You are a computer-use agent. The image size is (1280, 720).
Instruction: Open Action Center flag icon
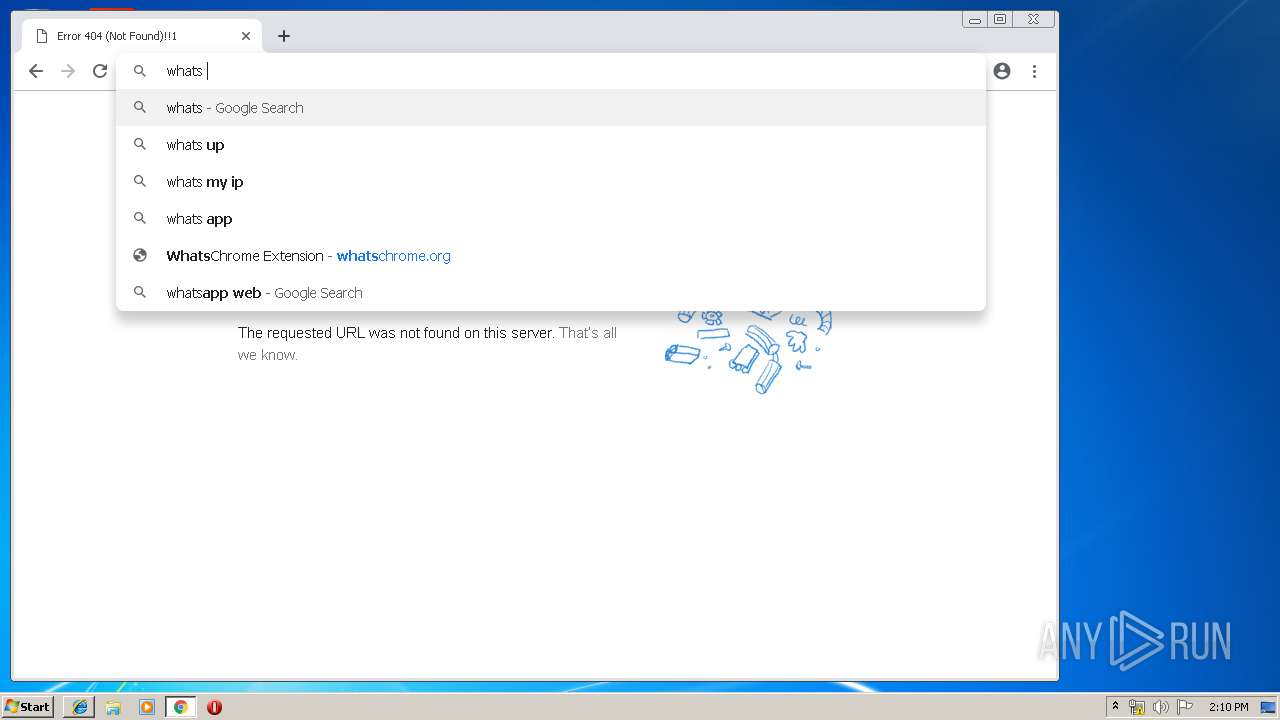[1185, 707]
